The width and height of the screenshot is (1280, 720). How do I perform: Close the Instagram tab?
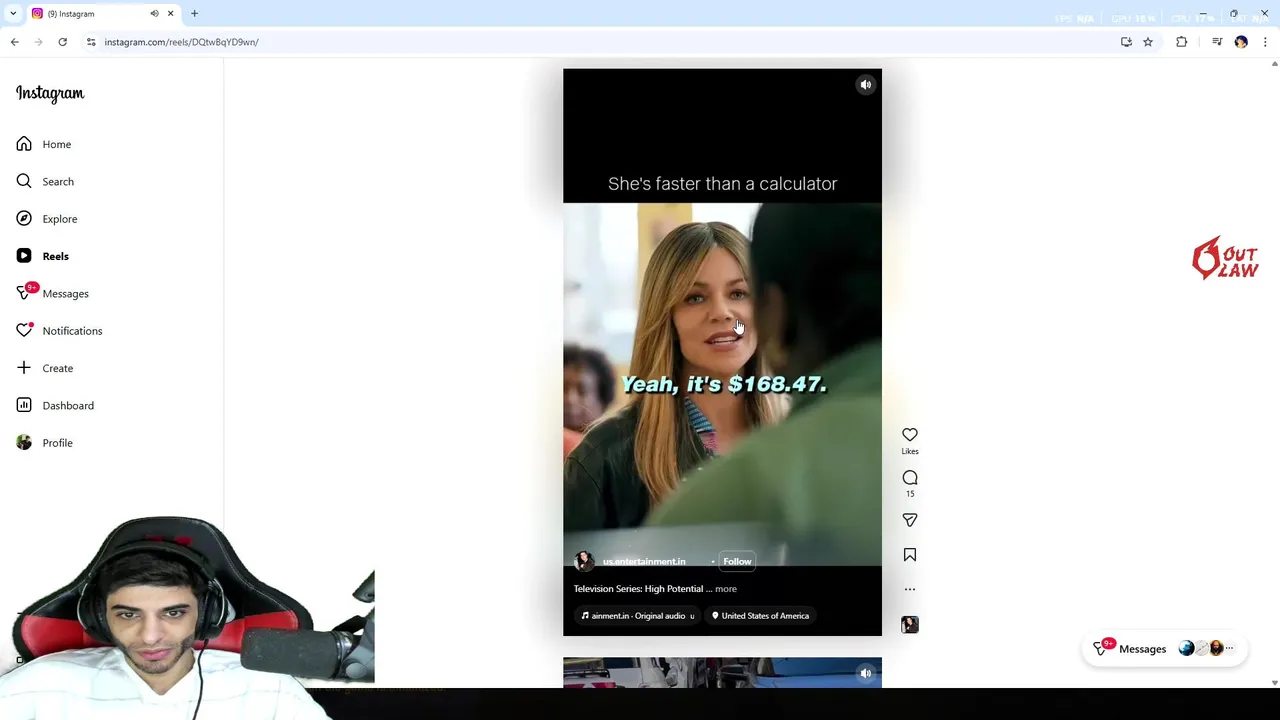pyautogui.click(x=170, y=14)
